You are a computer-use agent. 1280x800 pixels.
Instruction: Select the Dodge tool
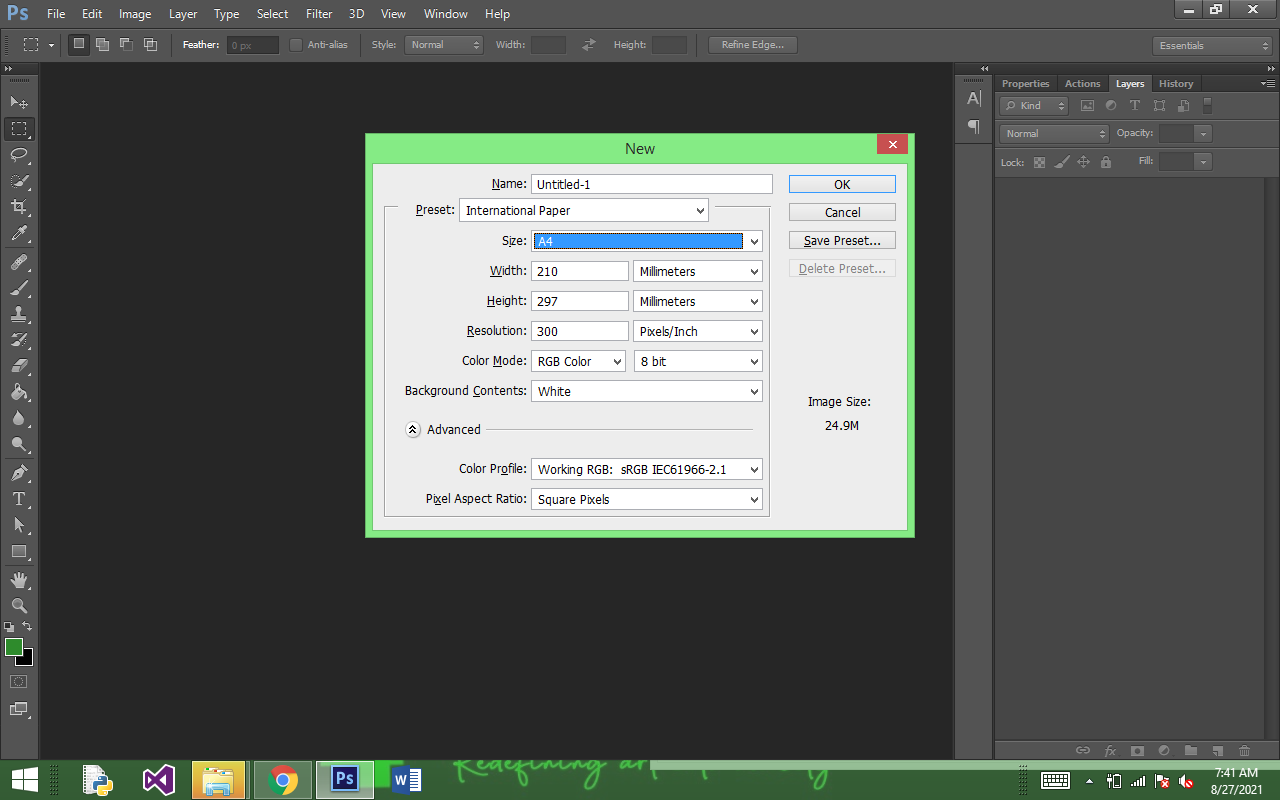point(19,444)
